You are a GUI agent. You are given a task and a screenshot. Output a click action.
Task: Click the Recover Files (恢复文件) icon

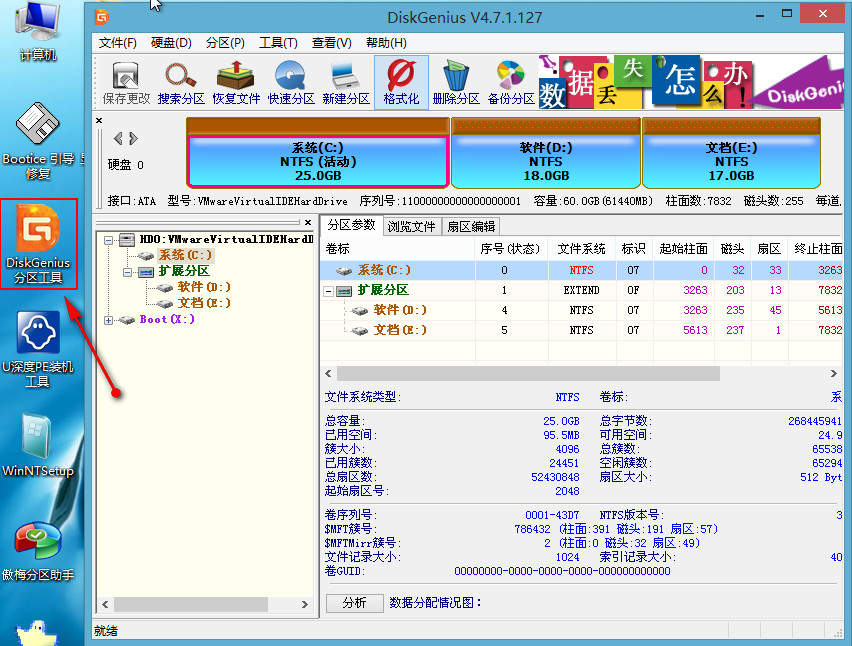coord(236,82)
